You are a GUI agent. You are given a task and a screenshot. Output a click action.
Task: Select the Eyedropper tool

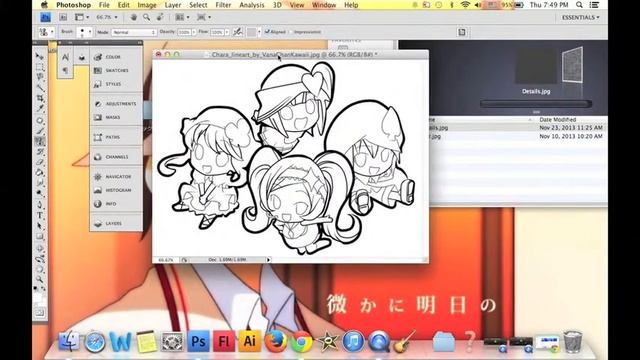(x=40, y=109)
